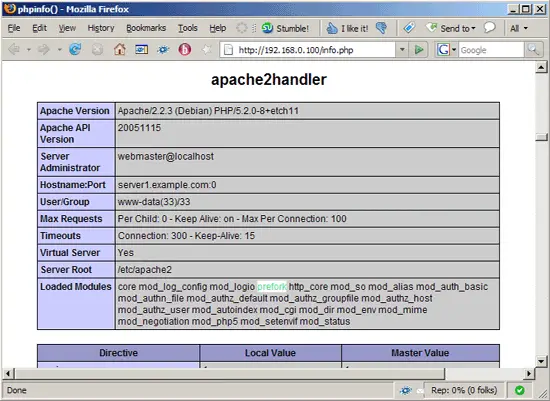Click the Google search input field
This screenshot has height=401, width=550.
pos(491,50)
